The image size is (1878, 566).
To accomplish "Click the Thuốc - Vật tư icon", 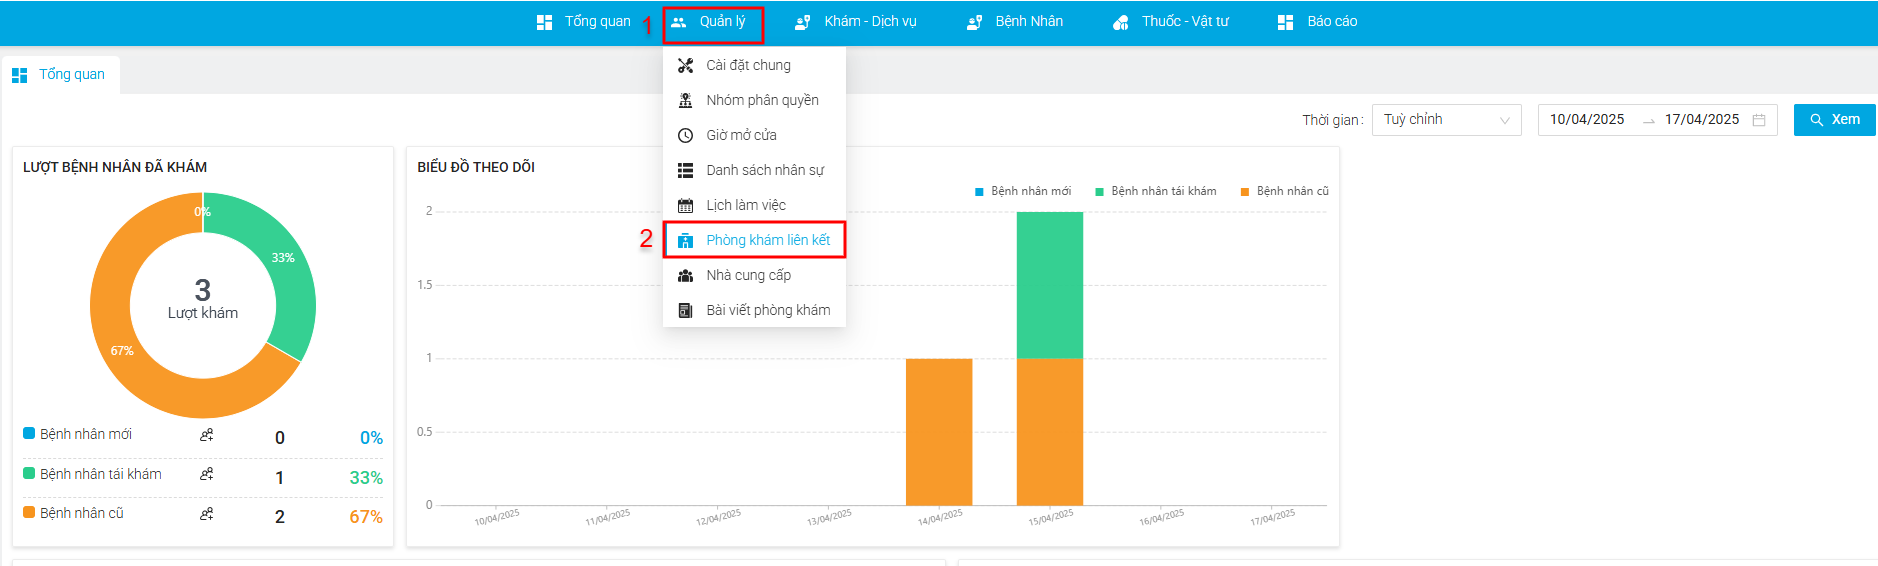I will pyautogui.click(x=1121, y=22).
